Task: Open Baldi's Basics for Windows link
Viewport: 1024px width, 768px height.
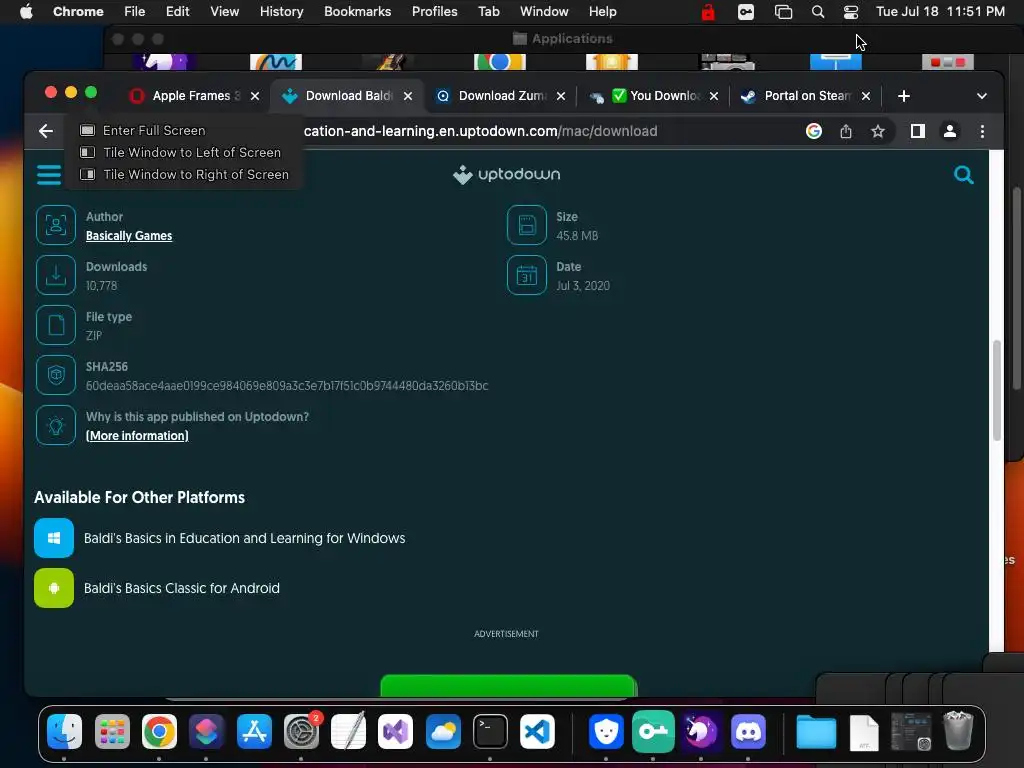Action: click(244, 538)
